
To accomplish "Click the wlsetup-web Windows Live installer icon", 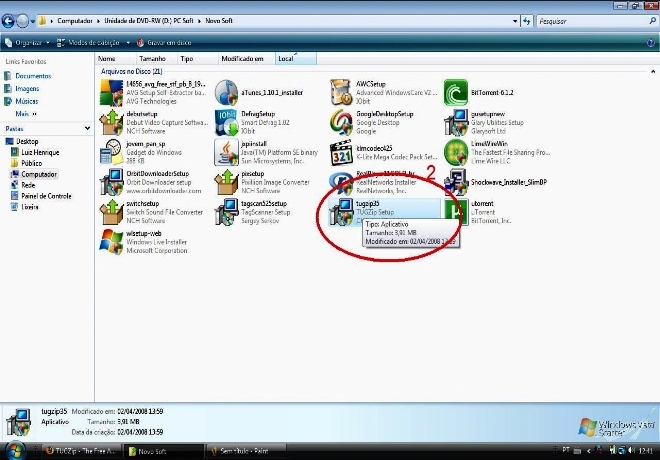I will [x=112, y=240].
